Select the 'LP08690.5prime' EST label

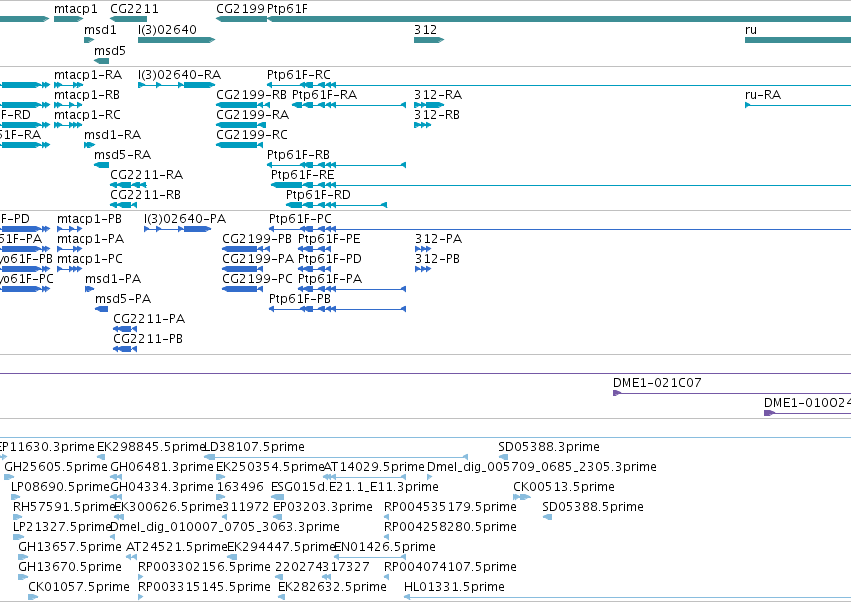60,486
